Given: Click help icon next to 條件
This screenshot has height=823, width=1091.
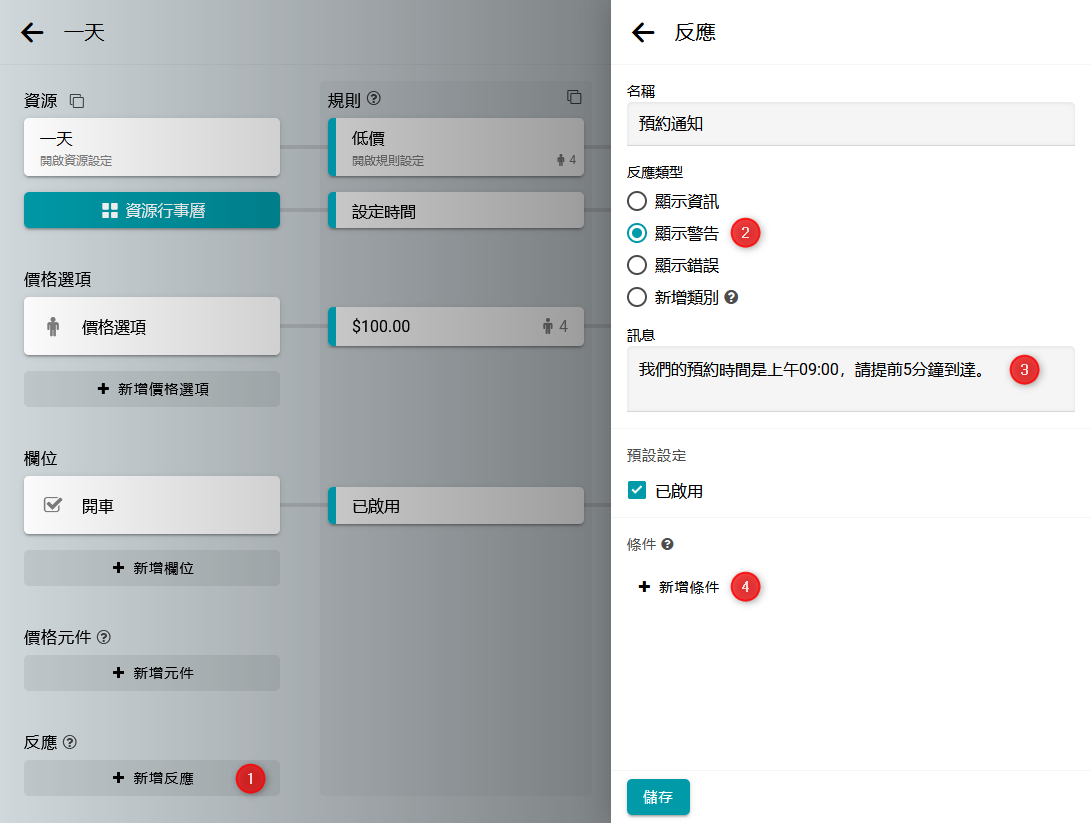Looking at the screenshot, I should coord(667,544).
